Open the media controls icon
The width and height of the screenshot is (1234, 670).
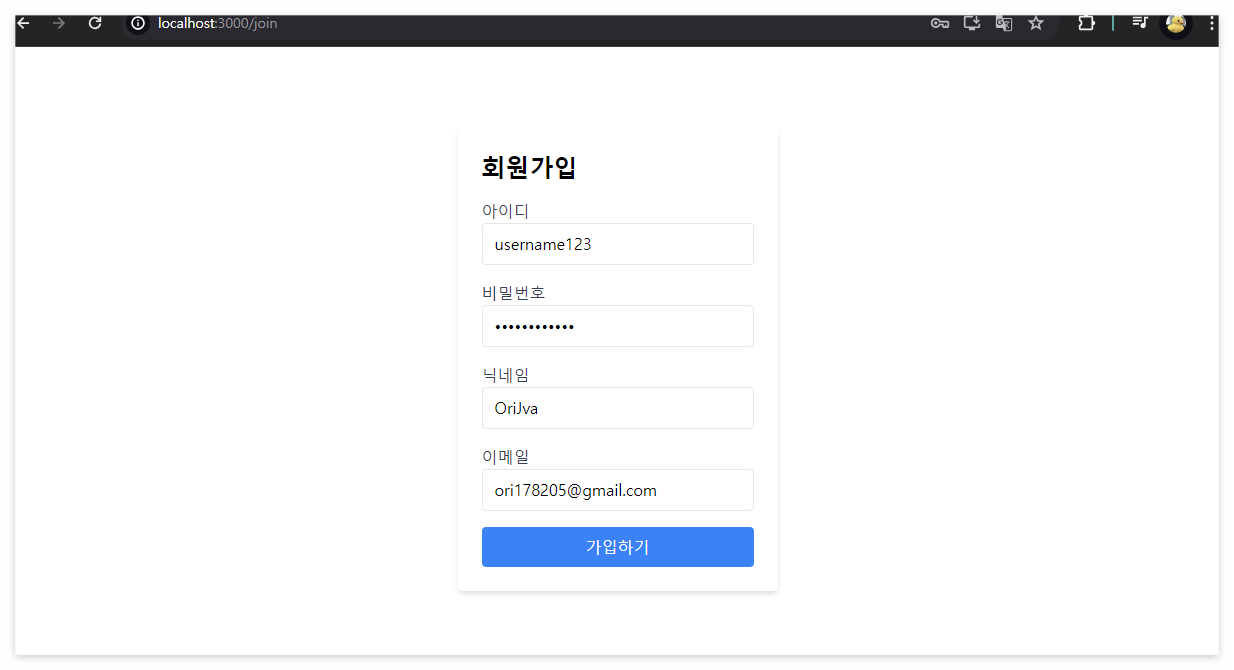(1139, 22)
